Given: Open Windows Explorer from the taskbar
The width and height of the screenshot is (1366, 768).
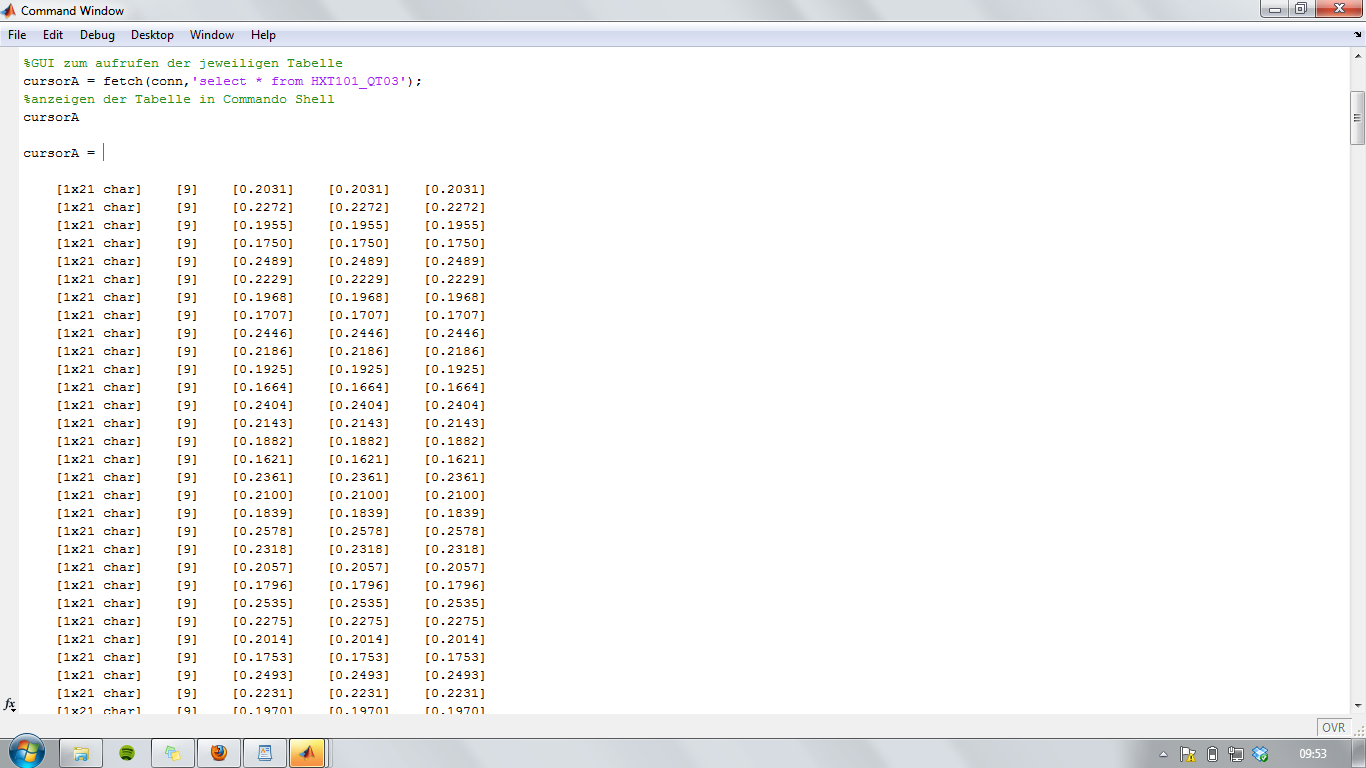Looking at the screenshot, I should [81, 753].
